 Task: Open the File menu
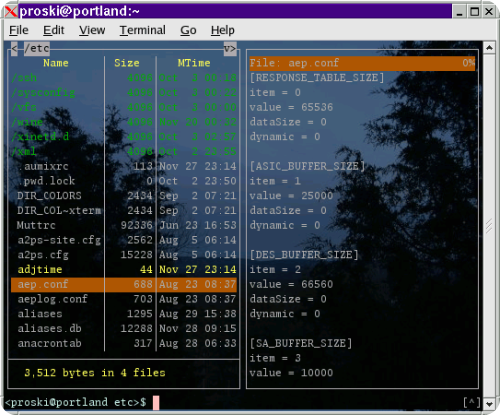pyautogui.click(x=19, y=30)
